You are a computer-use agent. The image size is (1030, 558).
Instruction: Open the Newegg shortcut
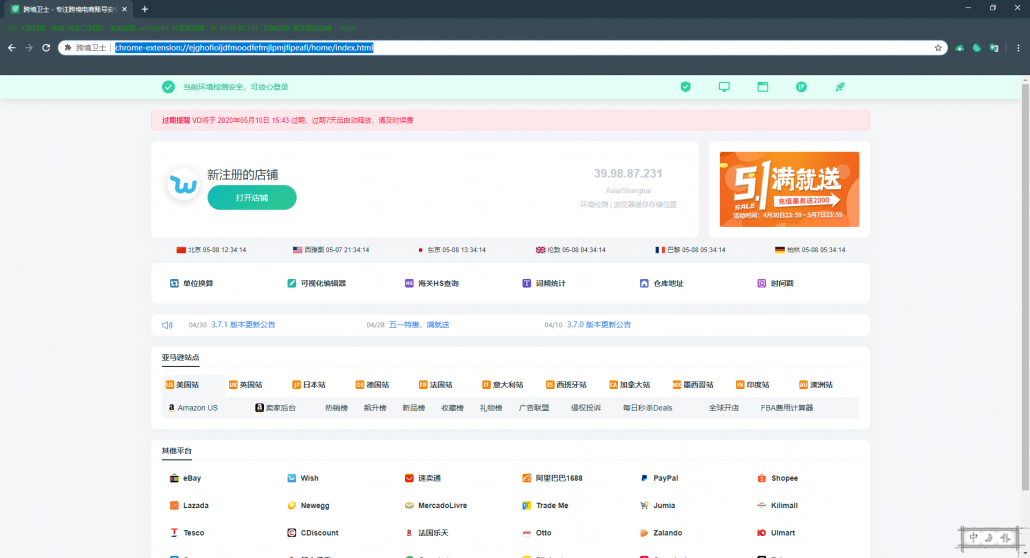pos(308,505)
